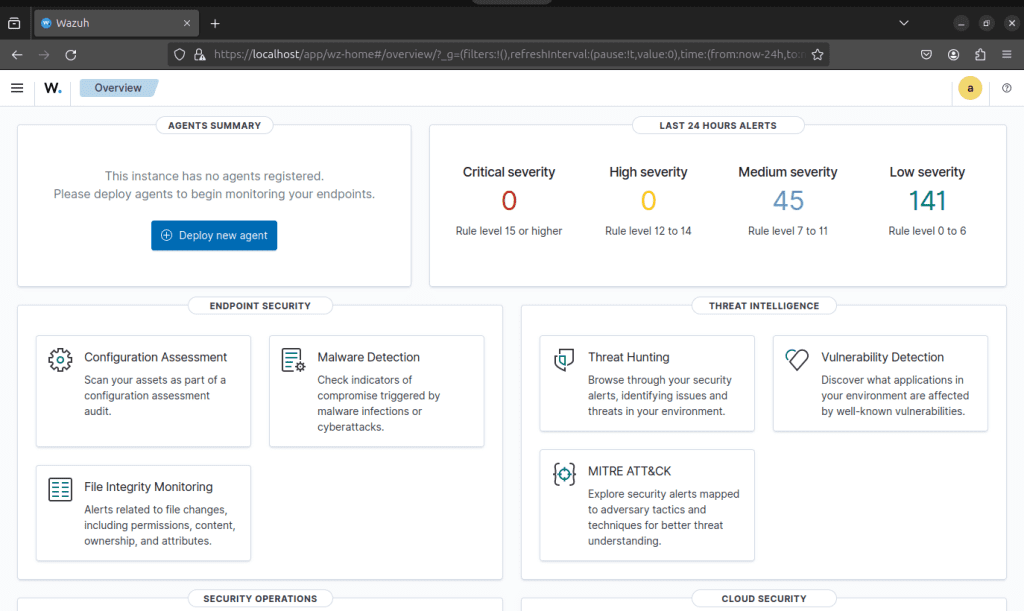Click the Malware Detection document icon
The image size is (1024, 611).
tap(293, 360)
